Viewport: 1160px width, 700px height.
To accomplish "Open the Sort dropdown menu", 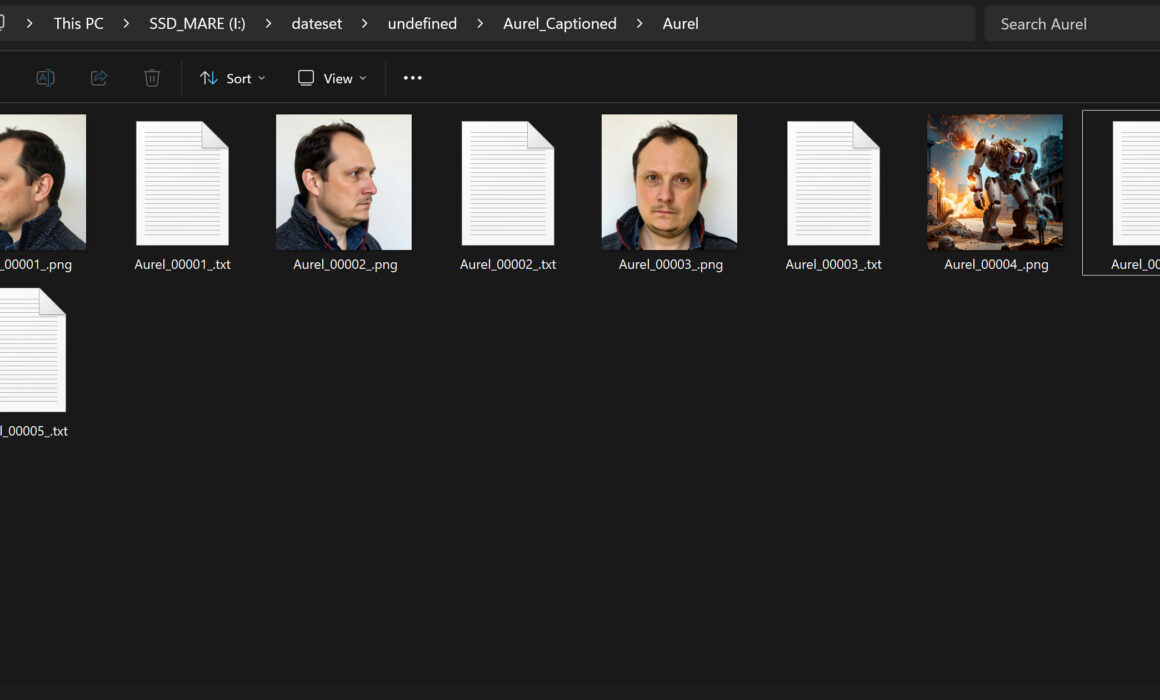I will [x=233, y=78].
